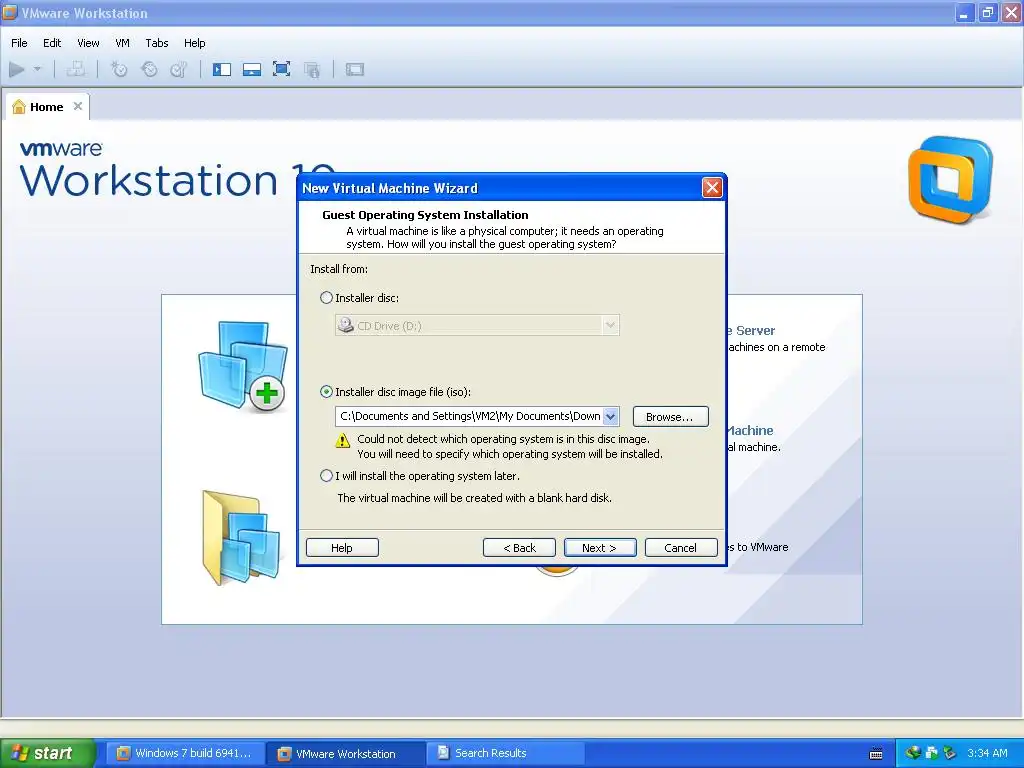Open Search Results taskbar item

click(x=505, y=753)
